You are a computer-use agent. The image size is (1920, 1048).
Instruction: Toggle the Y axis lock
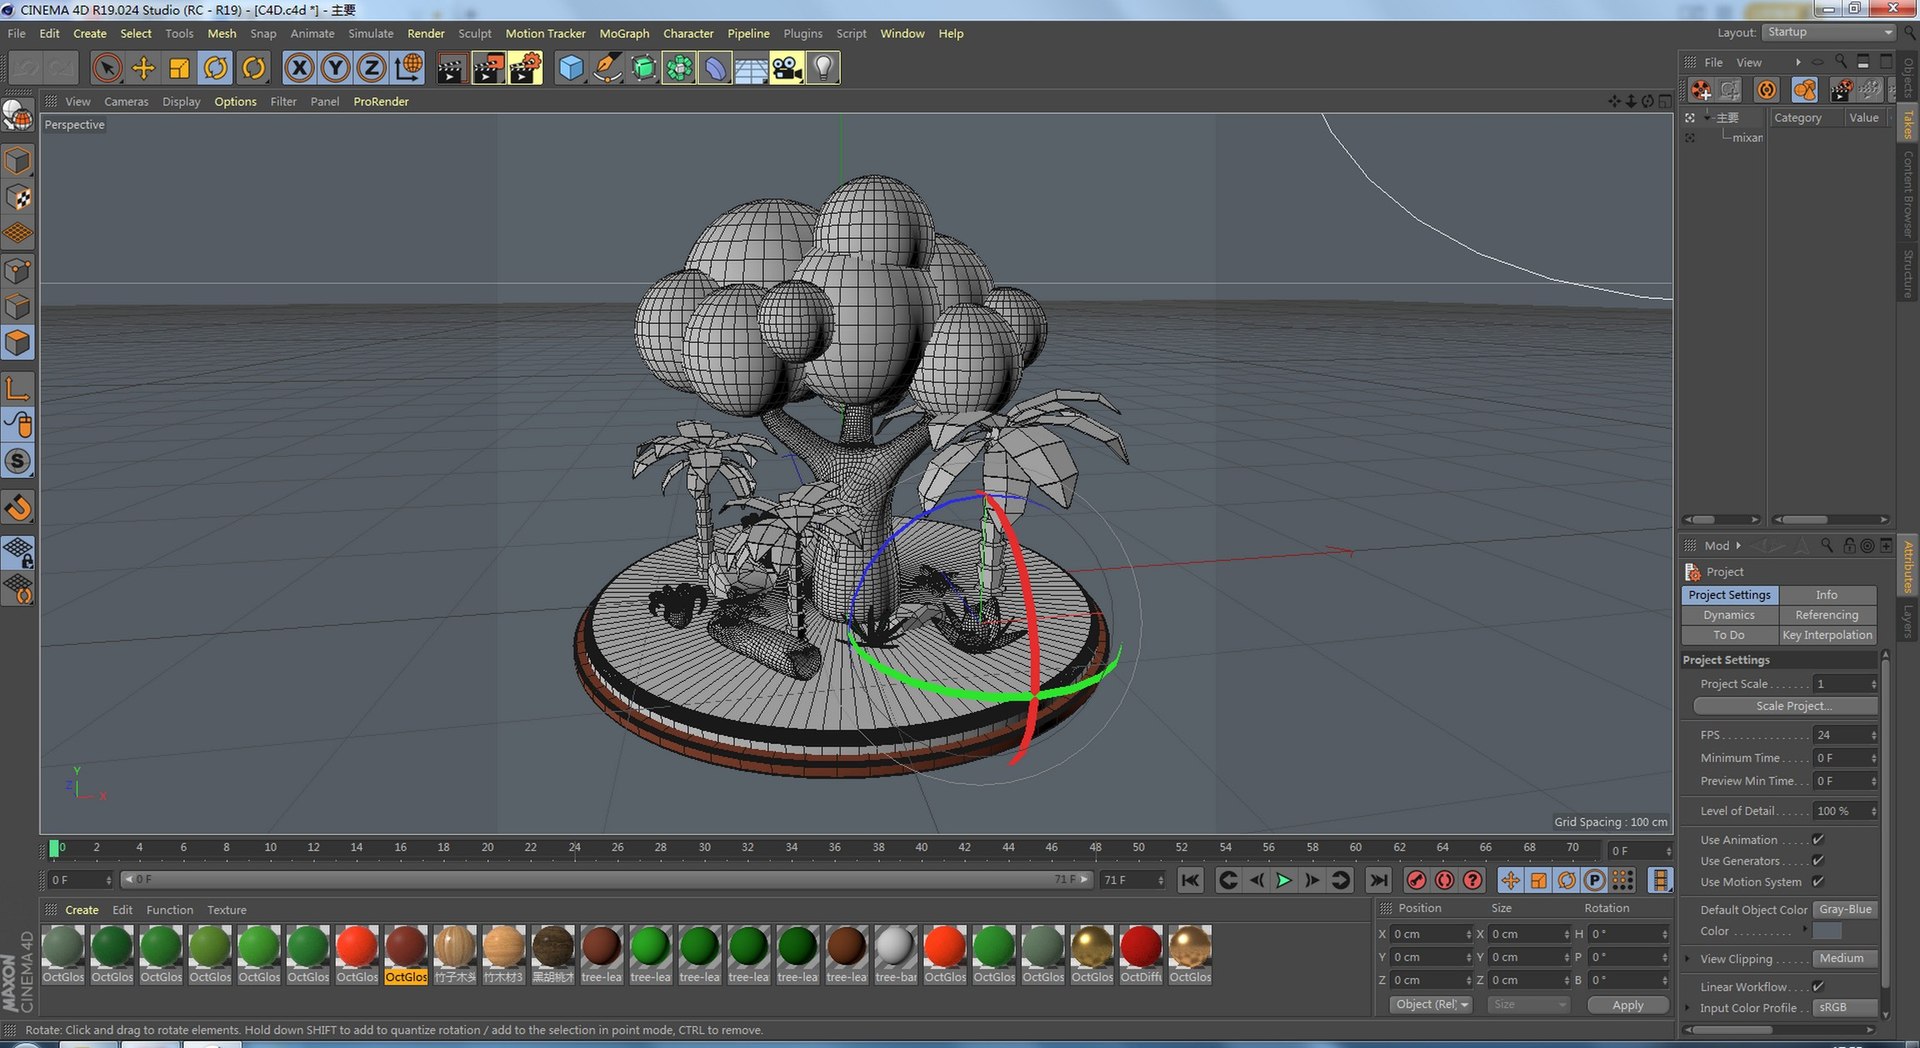(x=335, y=68)
